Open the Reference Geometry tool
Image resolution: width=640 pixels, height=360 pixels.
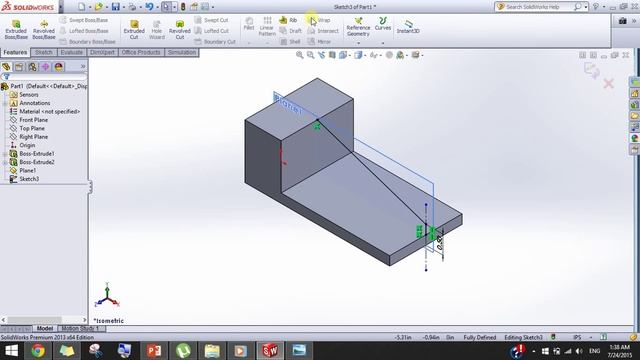pyautogui.click(x=358, y=27)
